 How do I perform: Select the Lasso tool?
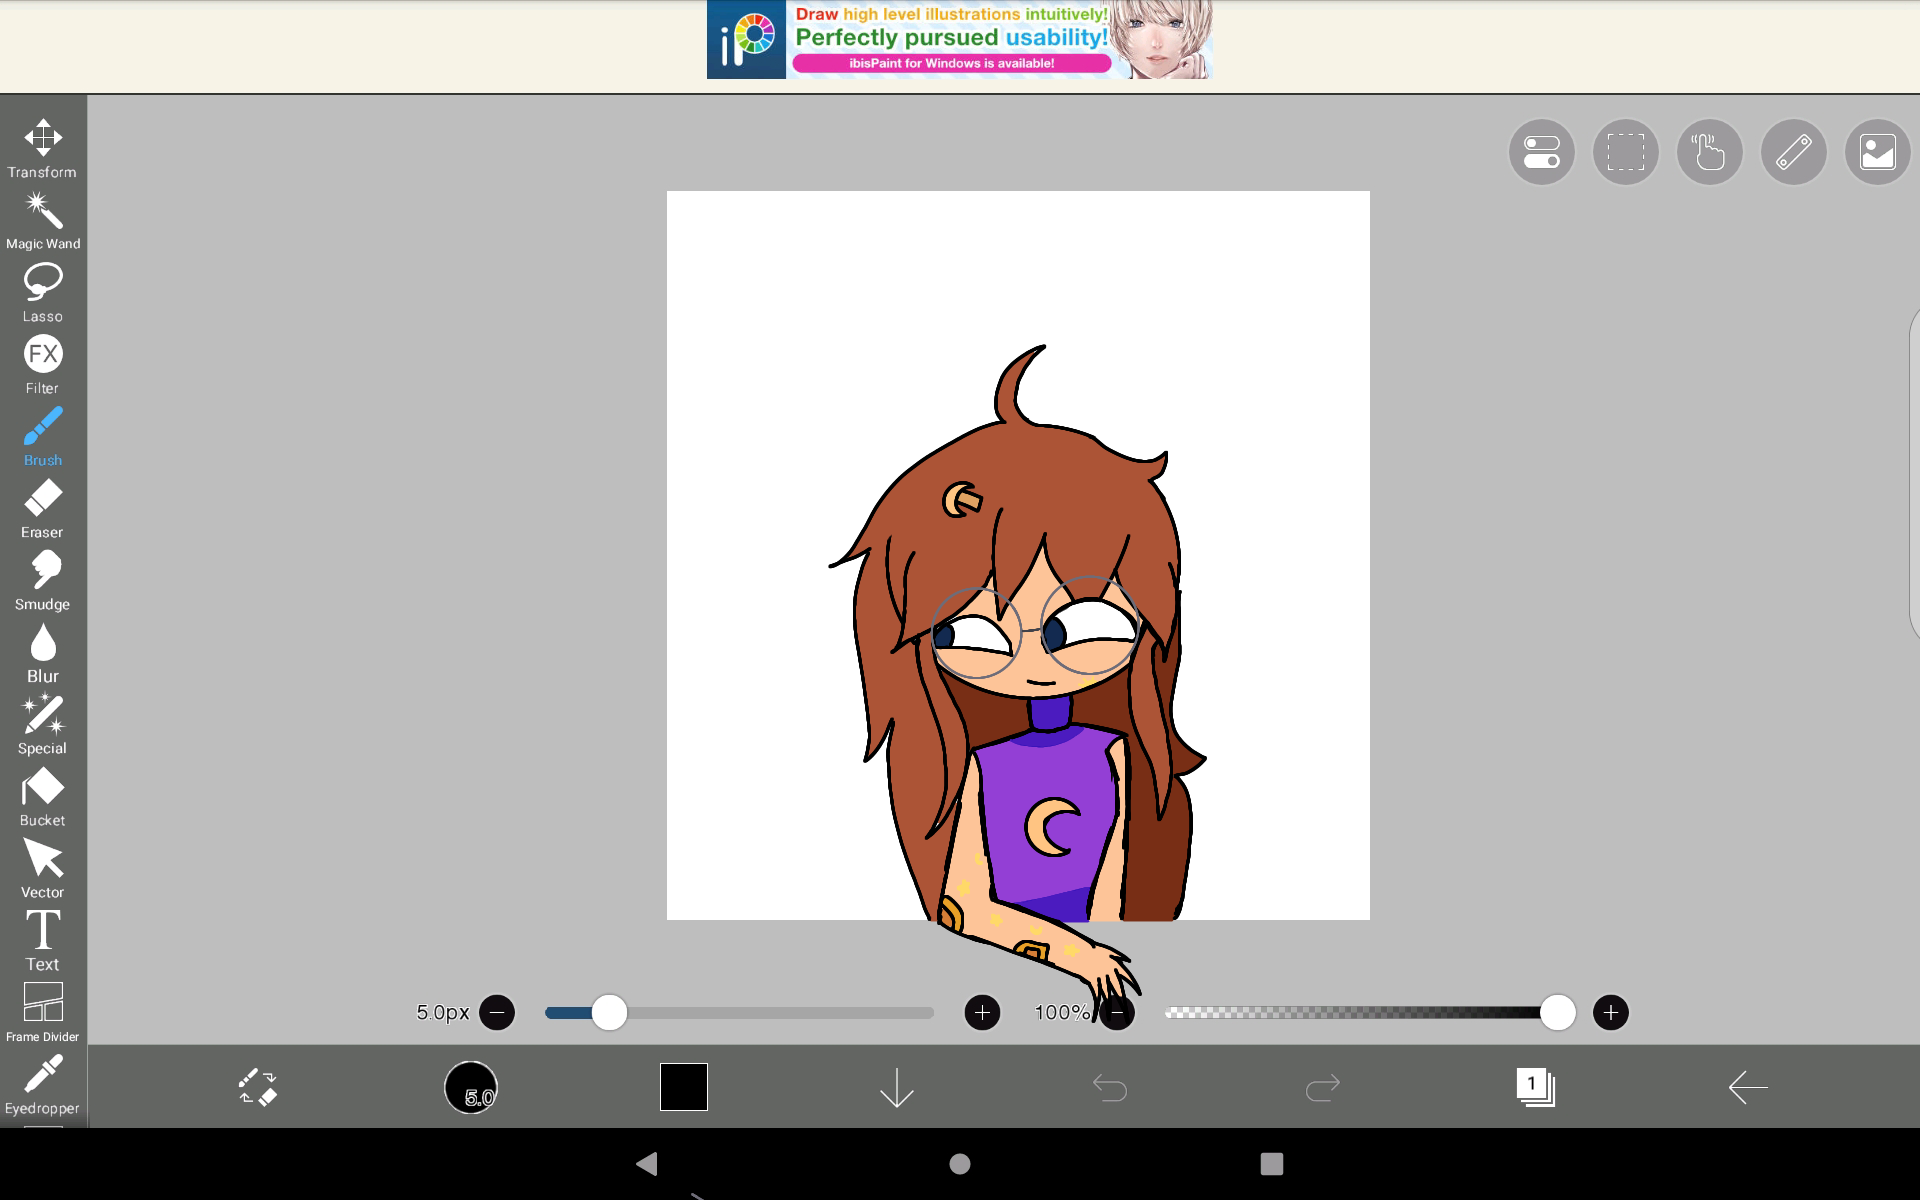(x=43, y=293)
